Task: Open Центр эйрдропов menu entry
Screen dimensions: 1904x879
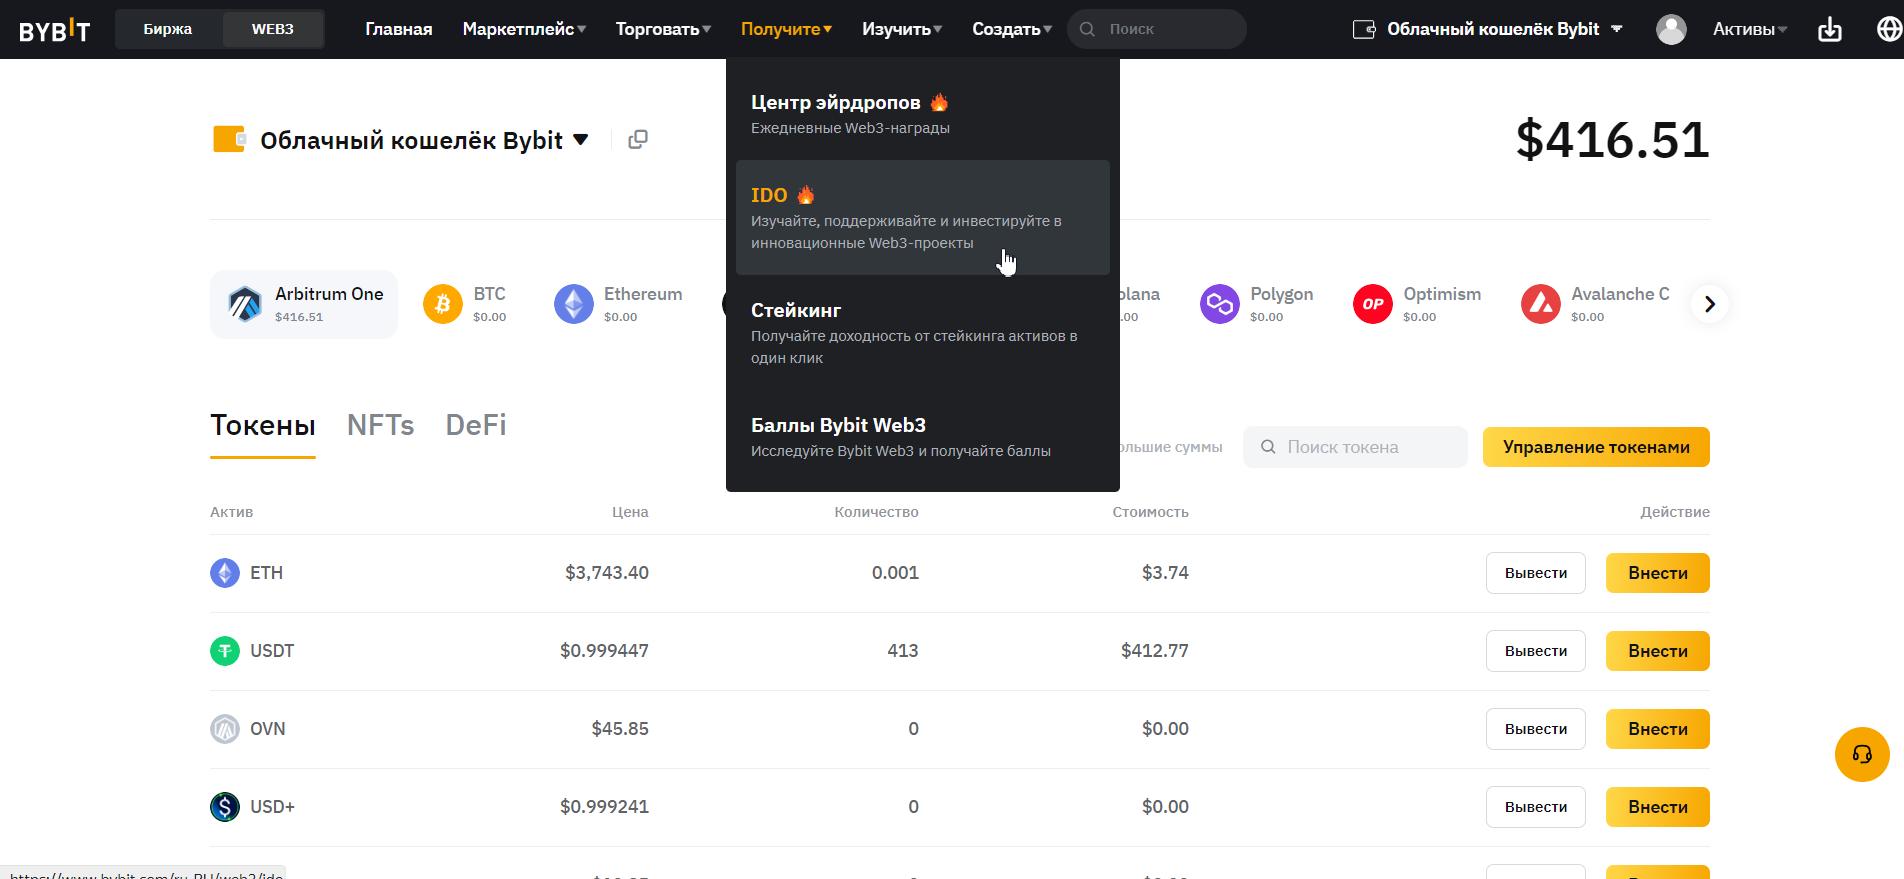Action: 923,114
